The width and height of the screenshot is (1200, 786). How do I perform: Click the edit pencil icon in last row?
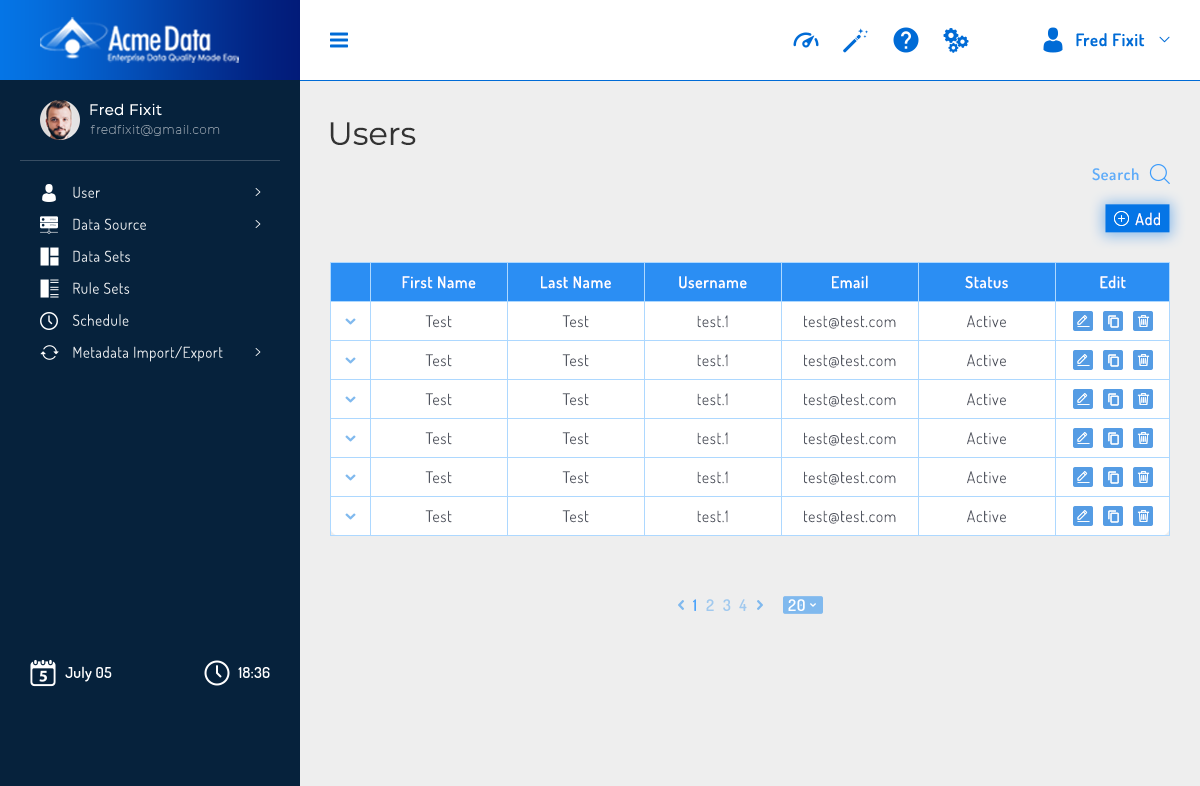1083,516
